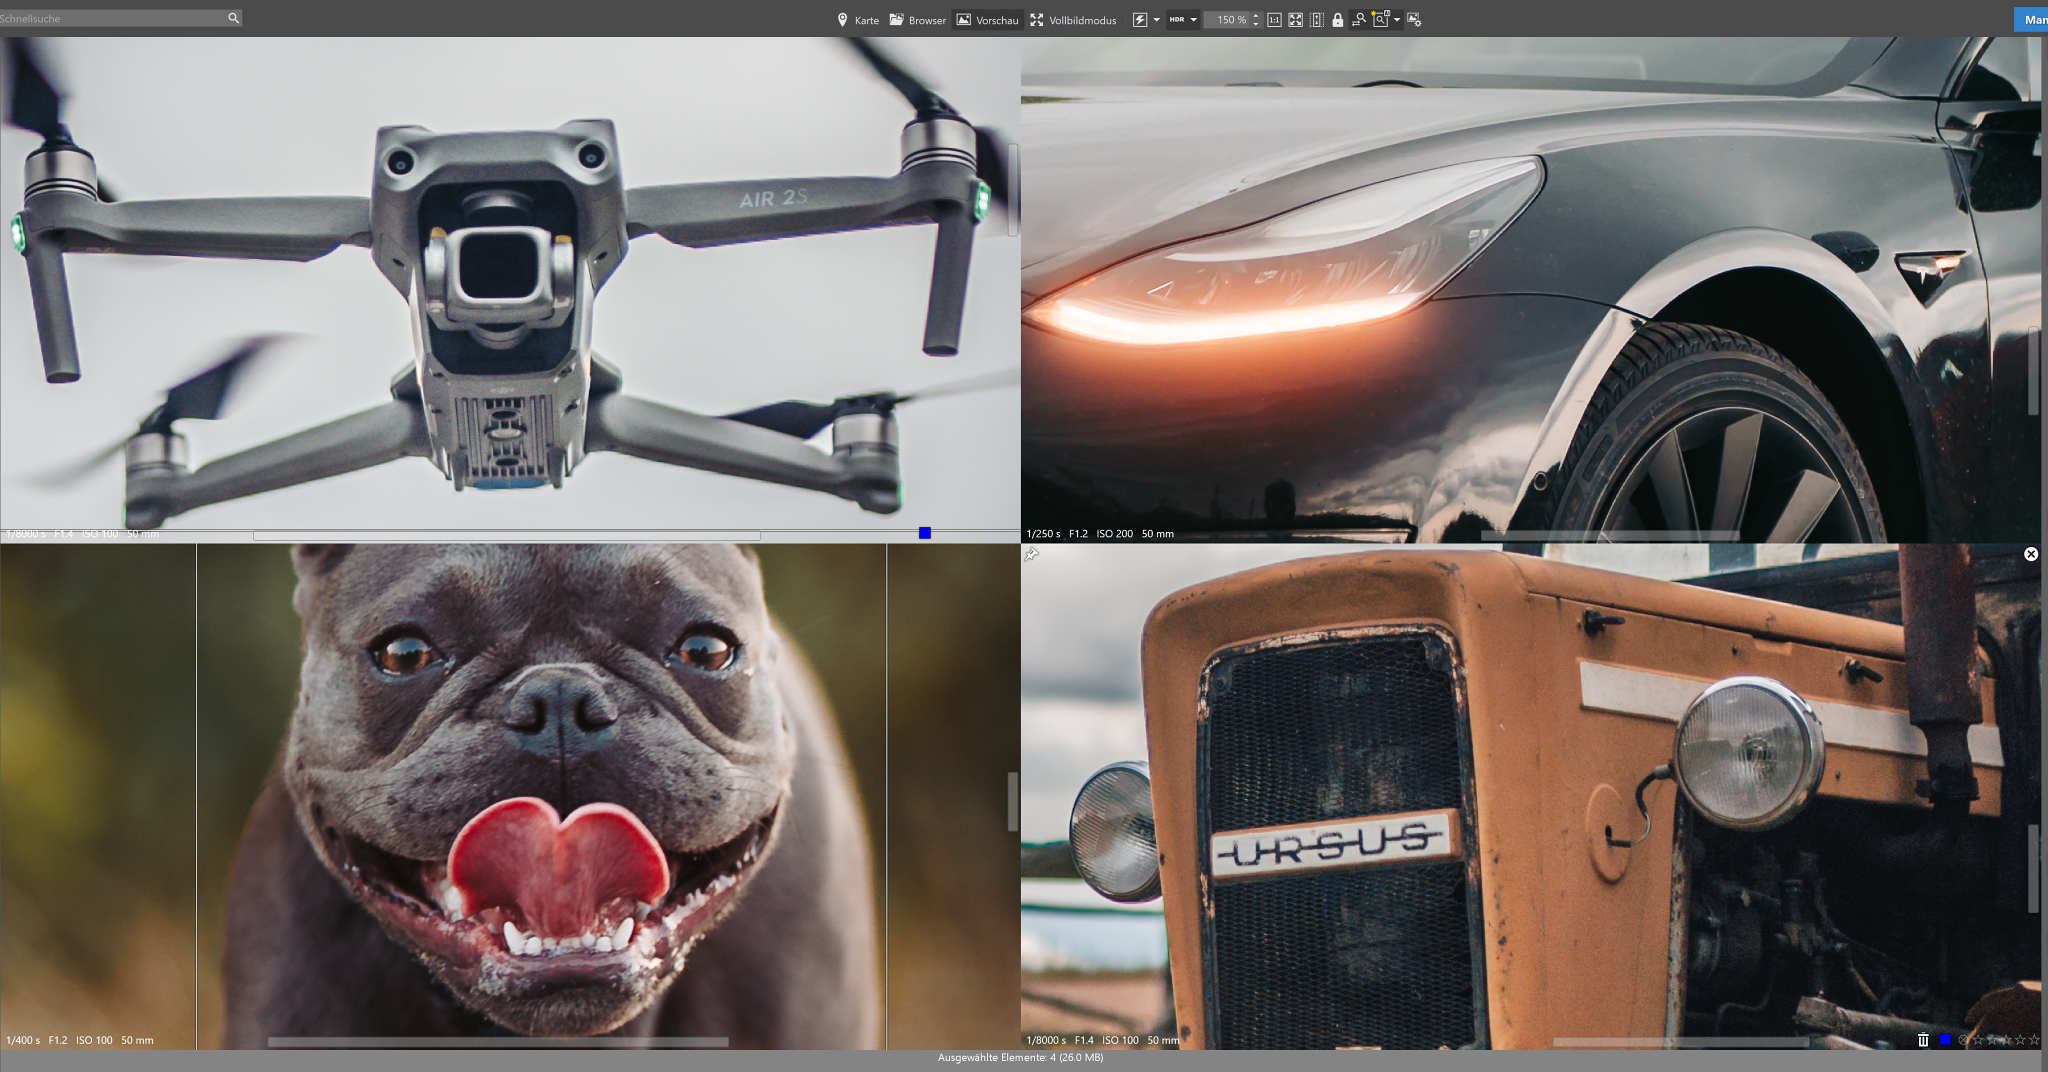Click the blue color label on tractor photo
This screenshot has width=2048, height=1072.
coord(1945,1040)
